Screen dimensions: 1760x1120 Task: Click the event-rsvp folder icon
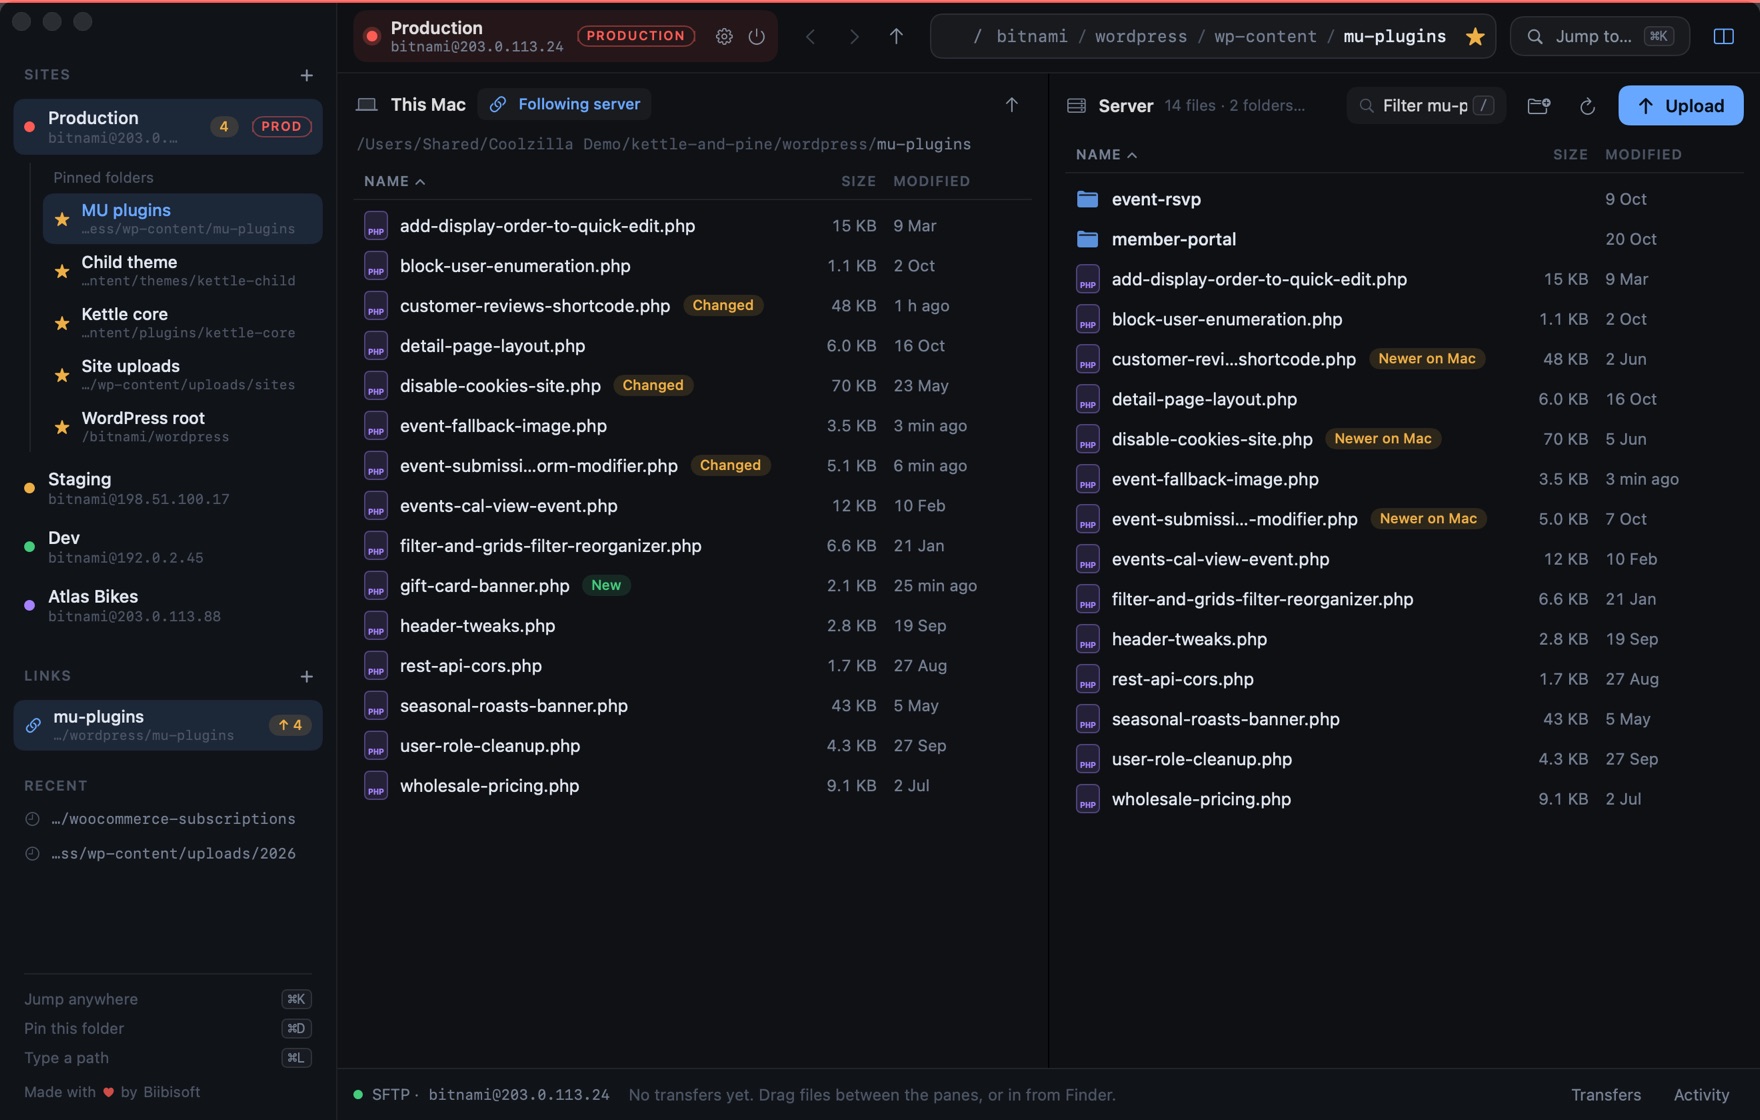point(1088,199)
